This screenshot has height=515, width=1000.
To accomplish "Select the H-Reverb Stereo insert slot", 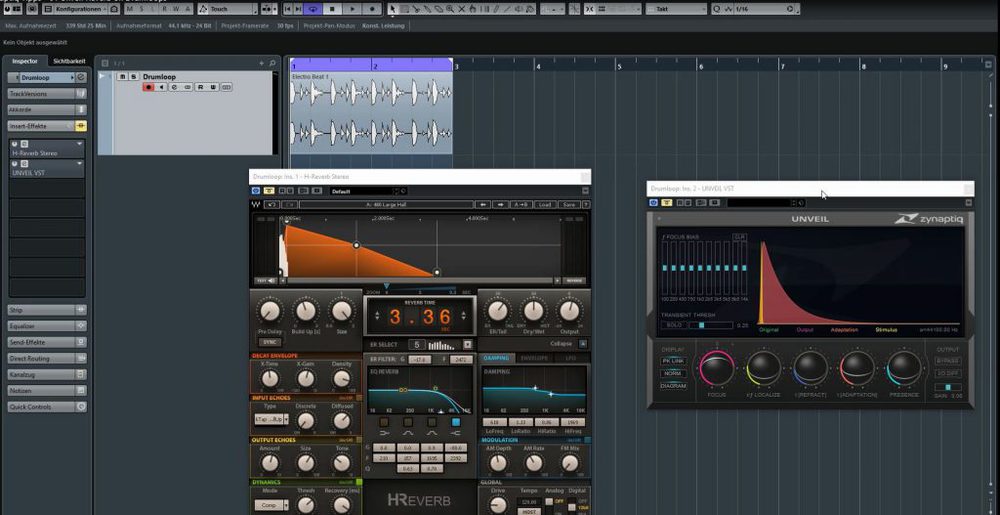I will click(x=47, y=149).
